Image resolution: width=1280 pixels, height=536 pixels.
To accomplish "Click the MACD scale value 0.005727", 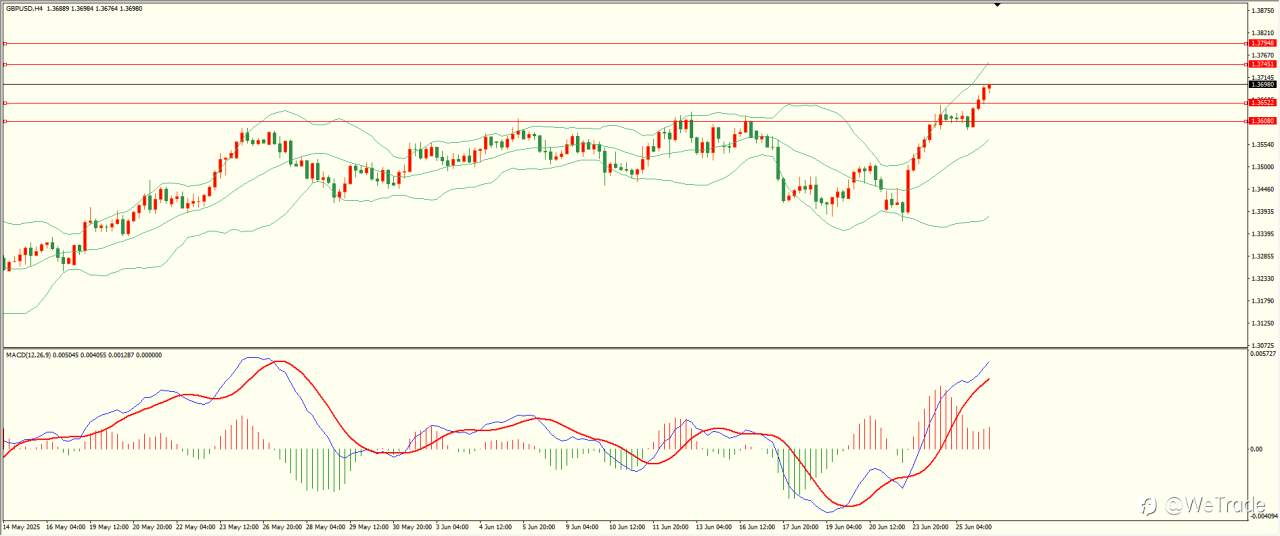I will tap(1263, 354).
